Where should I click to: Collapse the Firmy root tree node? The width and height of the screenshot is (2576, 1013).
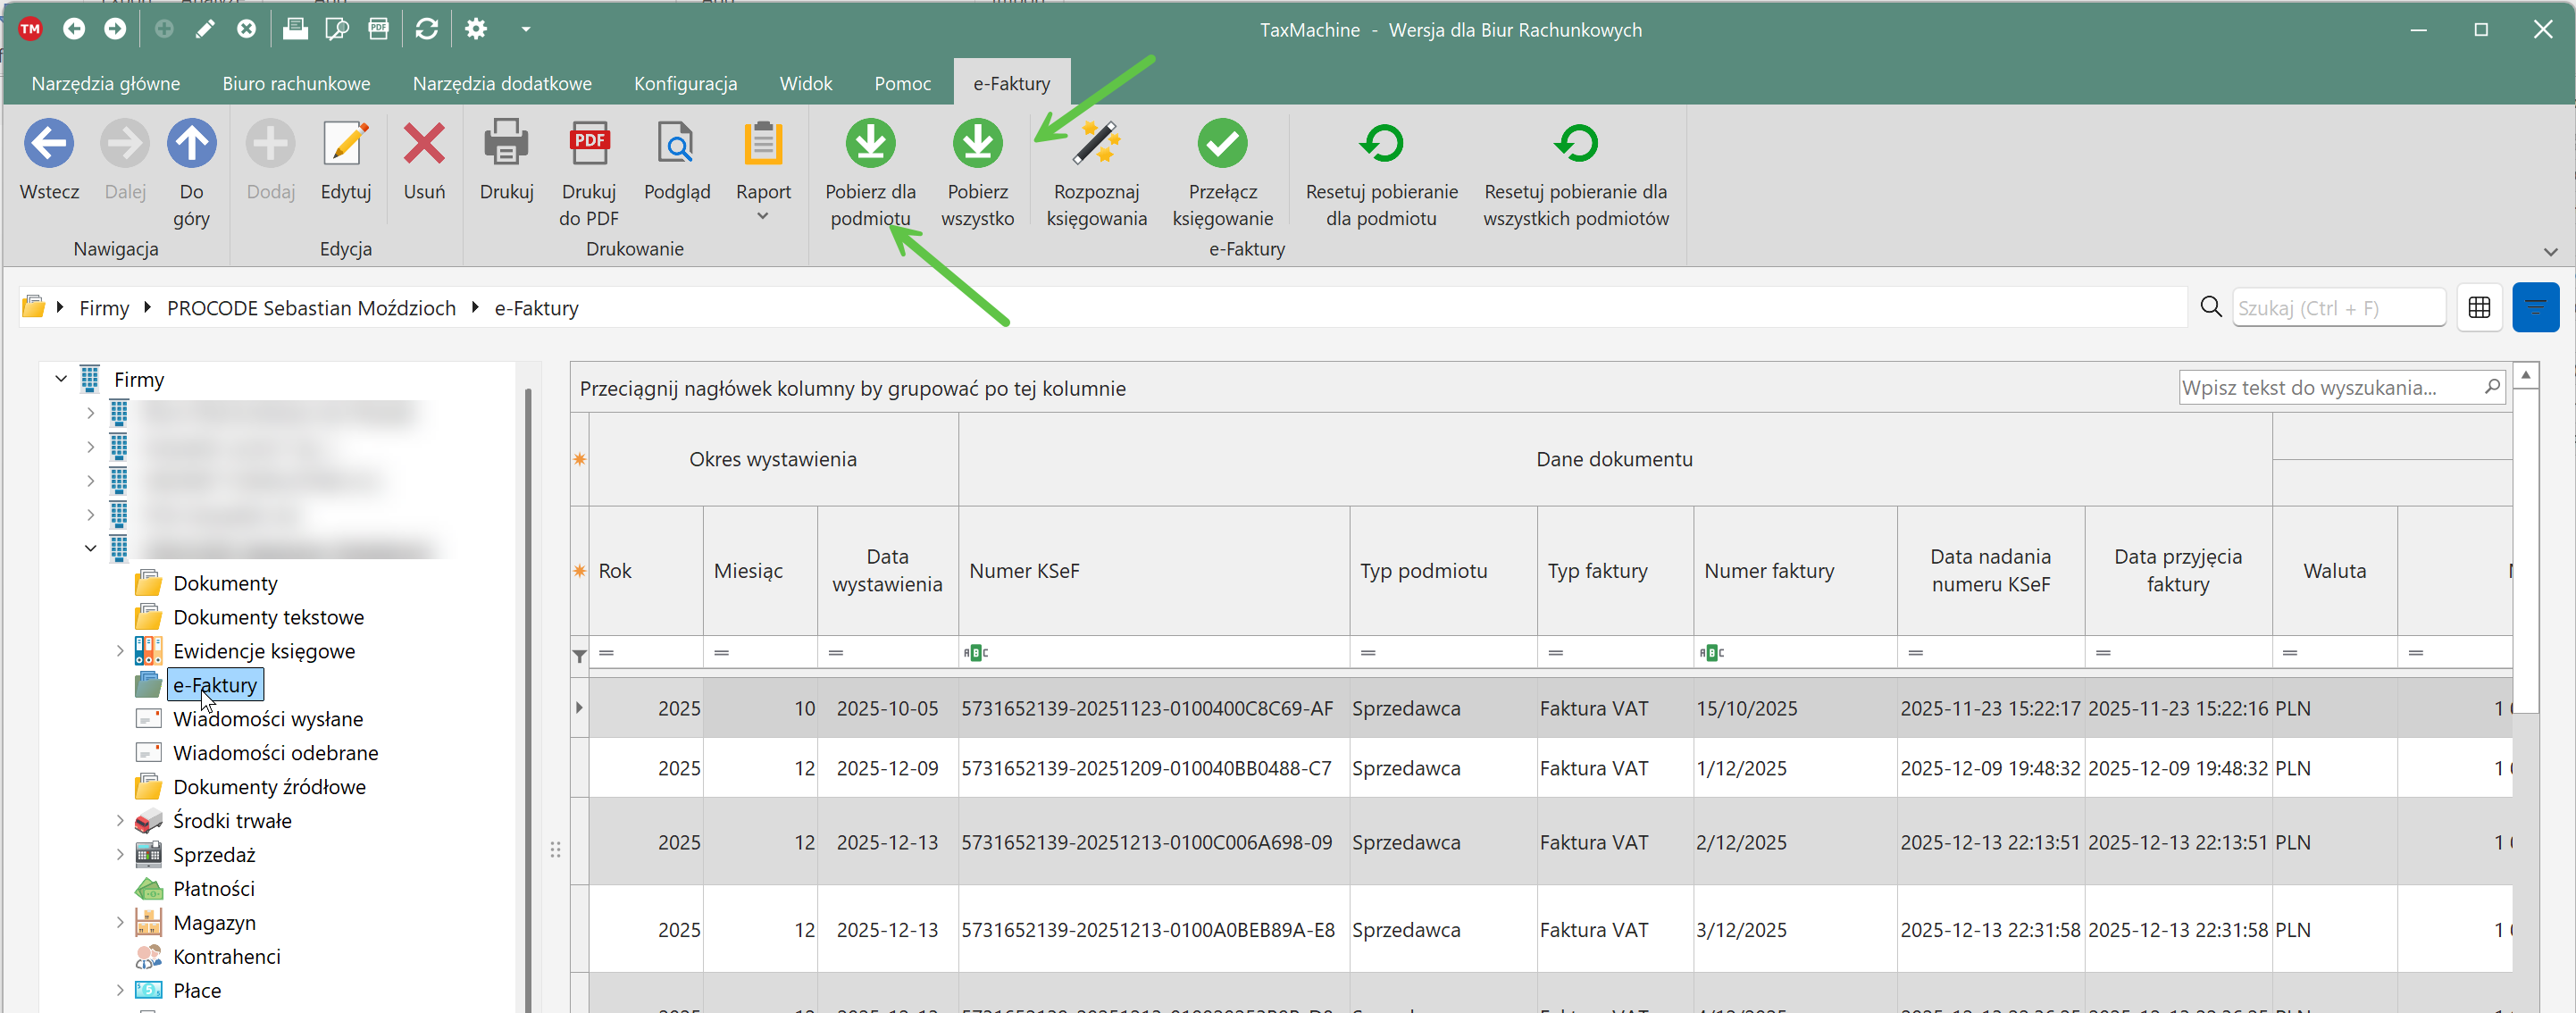point(61,379)
